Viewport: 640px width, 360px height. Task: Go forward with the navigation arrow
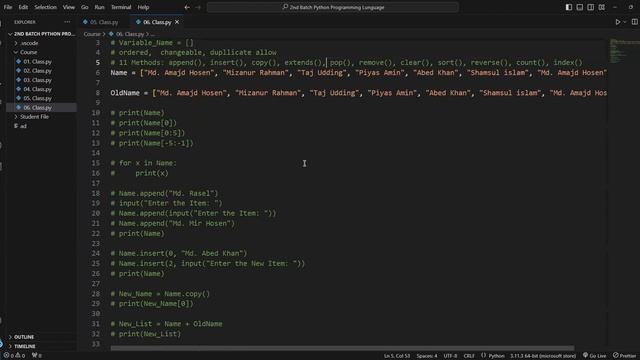[198, 7]
